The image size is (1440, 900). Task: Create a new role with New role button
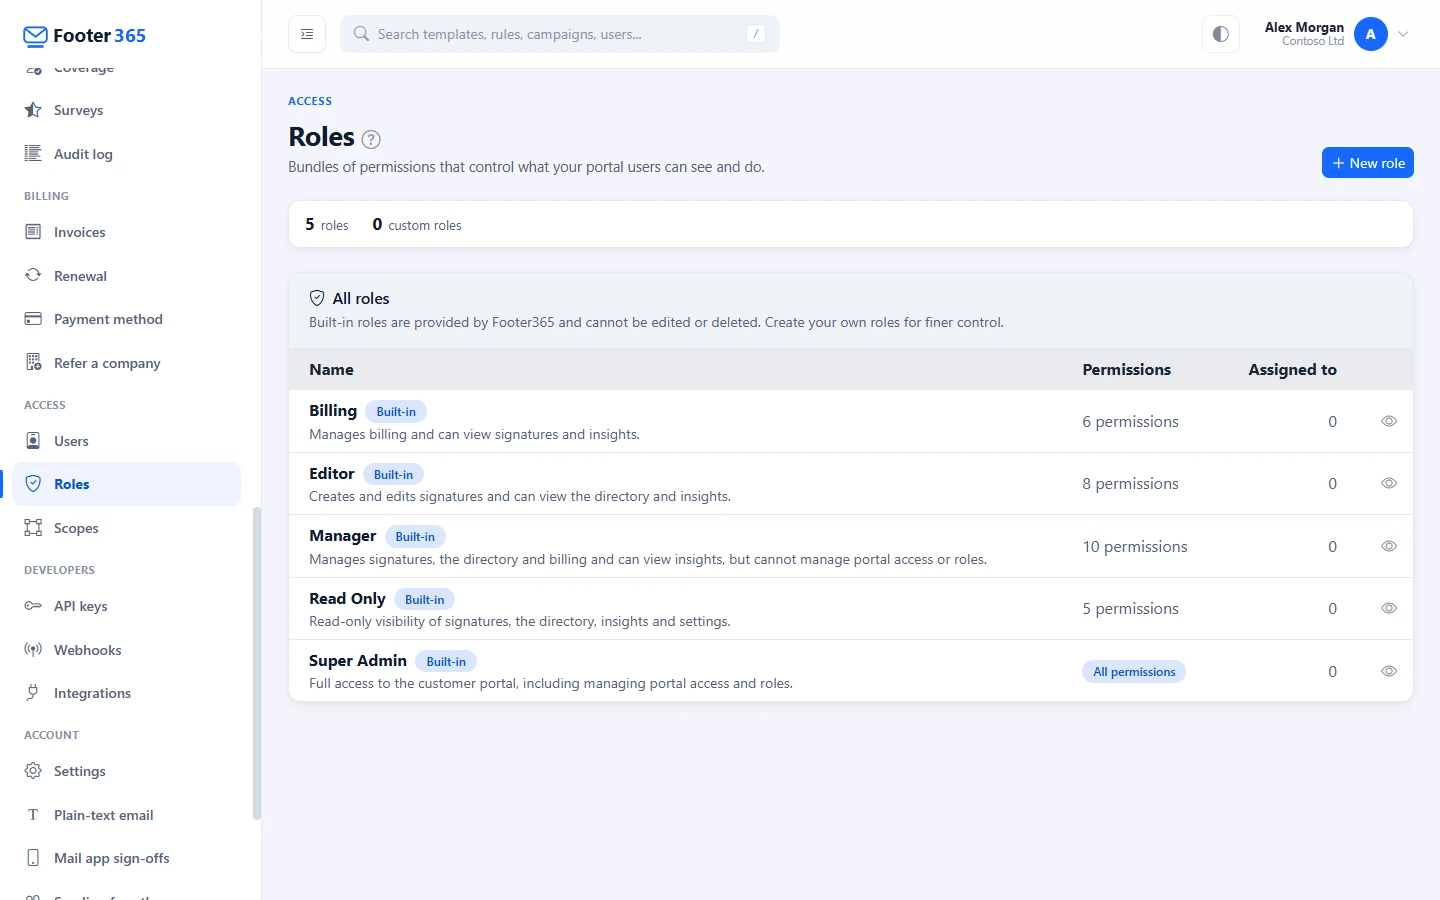pos(1368,163)
